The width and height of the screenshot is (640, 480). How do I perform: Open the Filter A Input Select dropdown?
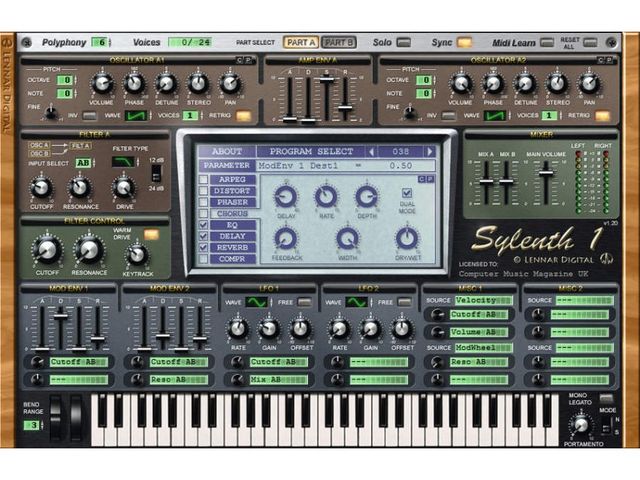(x=83, y=163)
